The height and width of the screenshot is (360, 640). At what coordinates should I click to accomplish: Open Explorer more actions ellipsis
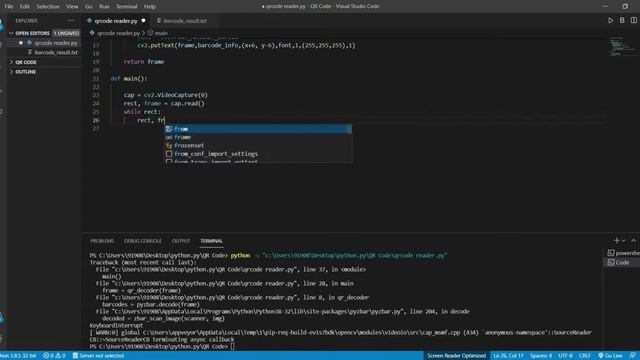click(71, 20)
